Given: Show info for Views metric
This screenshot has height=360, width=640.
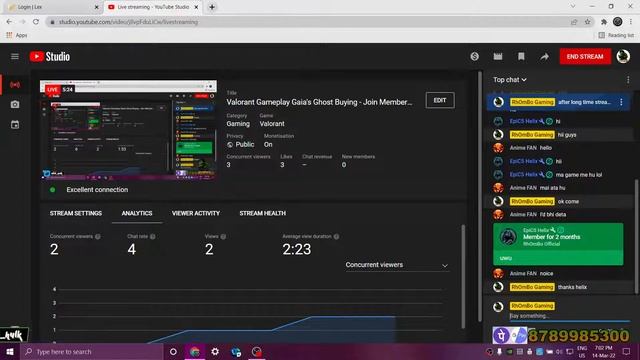Looking at the screenshot, I should click(x=223, y=236).
